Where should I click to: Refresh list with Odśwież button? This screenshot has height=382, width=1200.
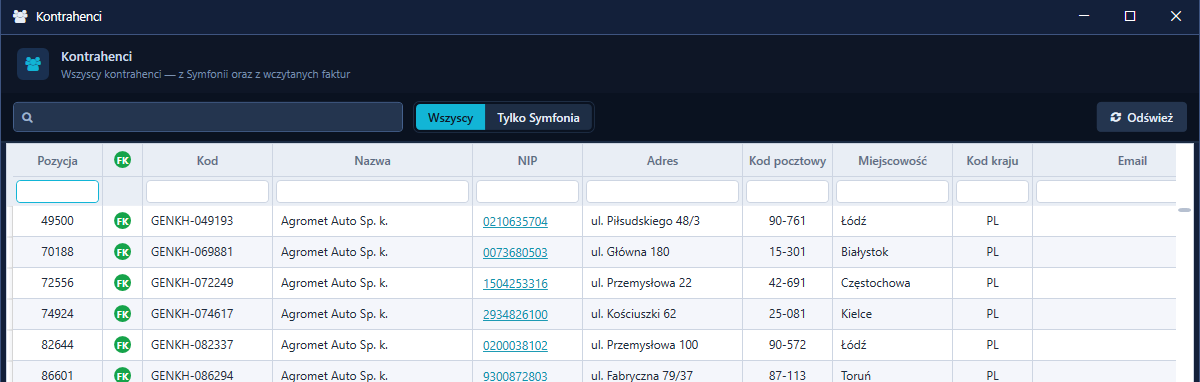1141,117
